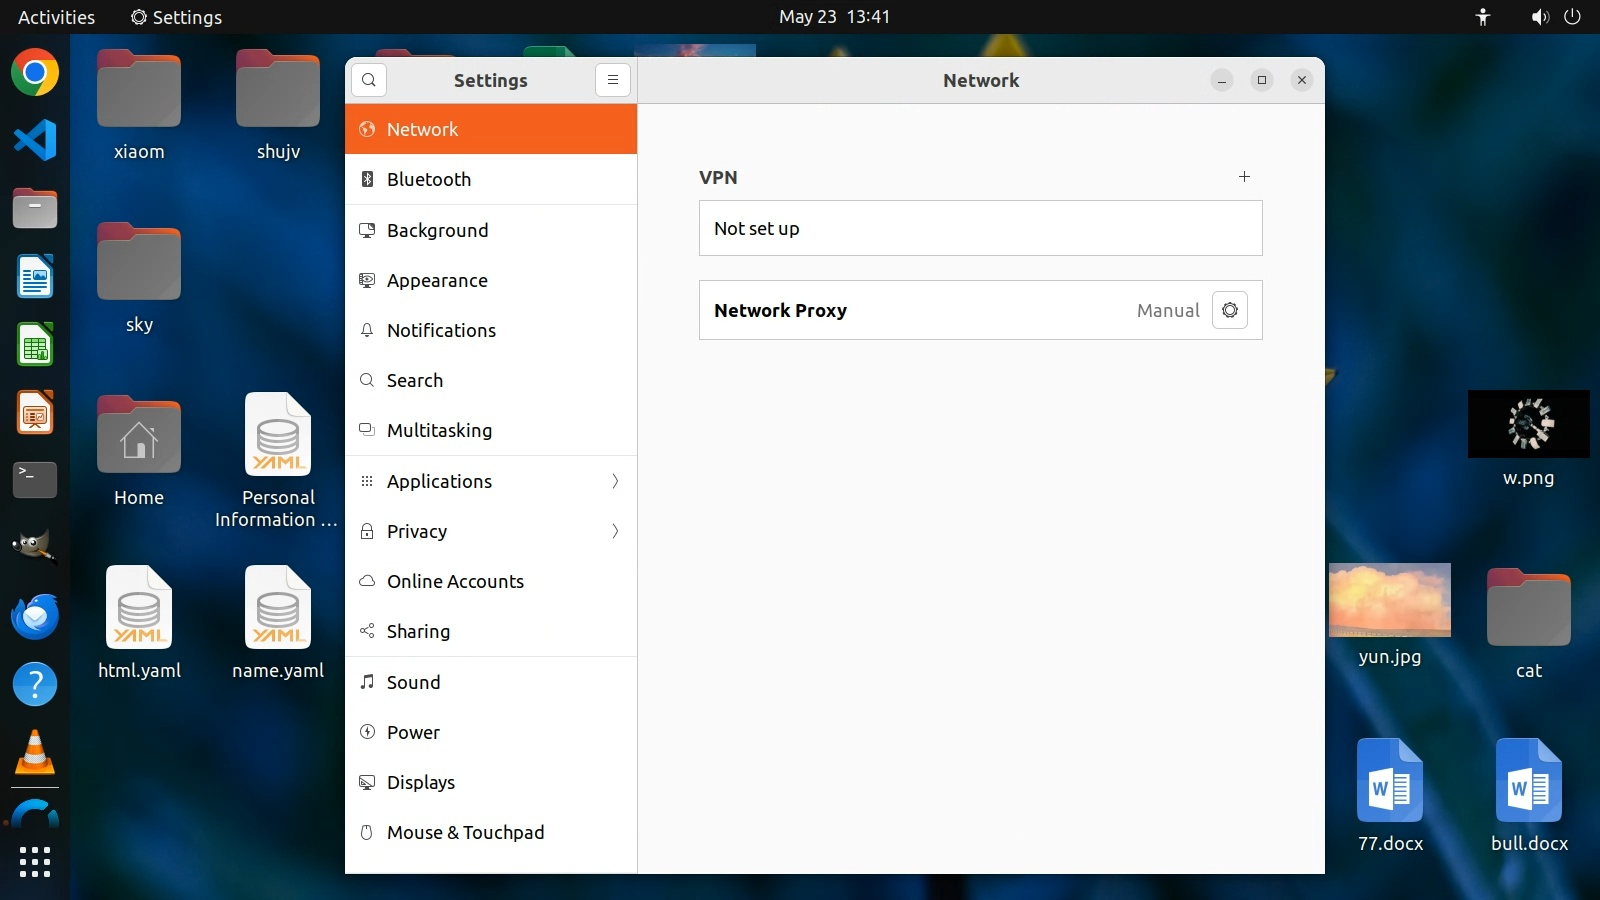Select Bluetooth in the settings sidebar
Screen dimensions: 1600x900
[x=491, y=179]
